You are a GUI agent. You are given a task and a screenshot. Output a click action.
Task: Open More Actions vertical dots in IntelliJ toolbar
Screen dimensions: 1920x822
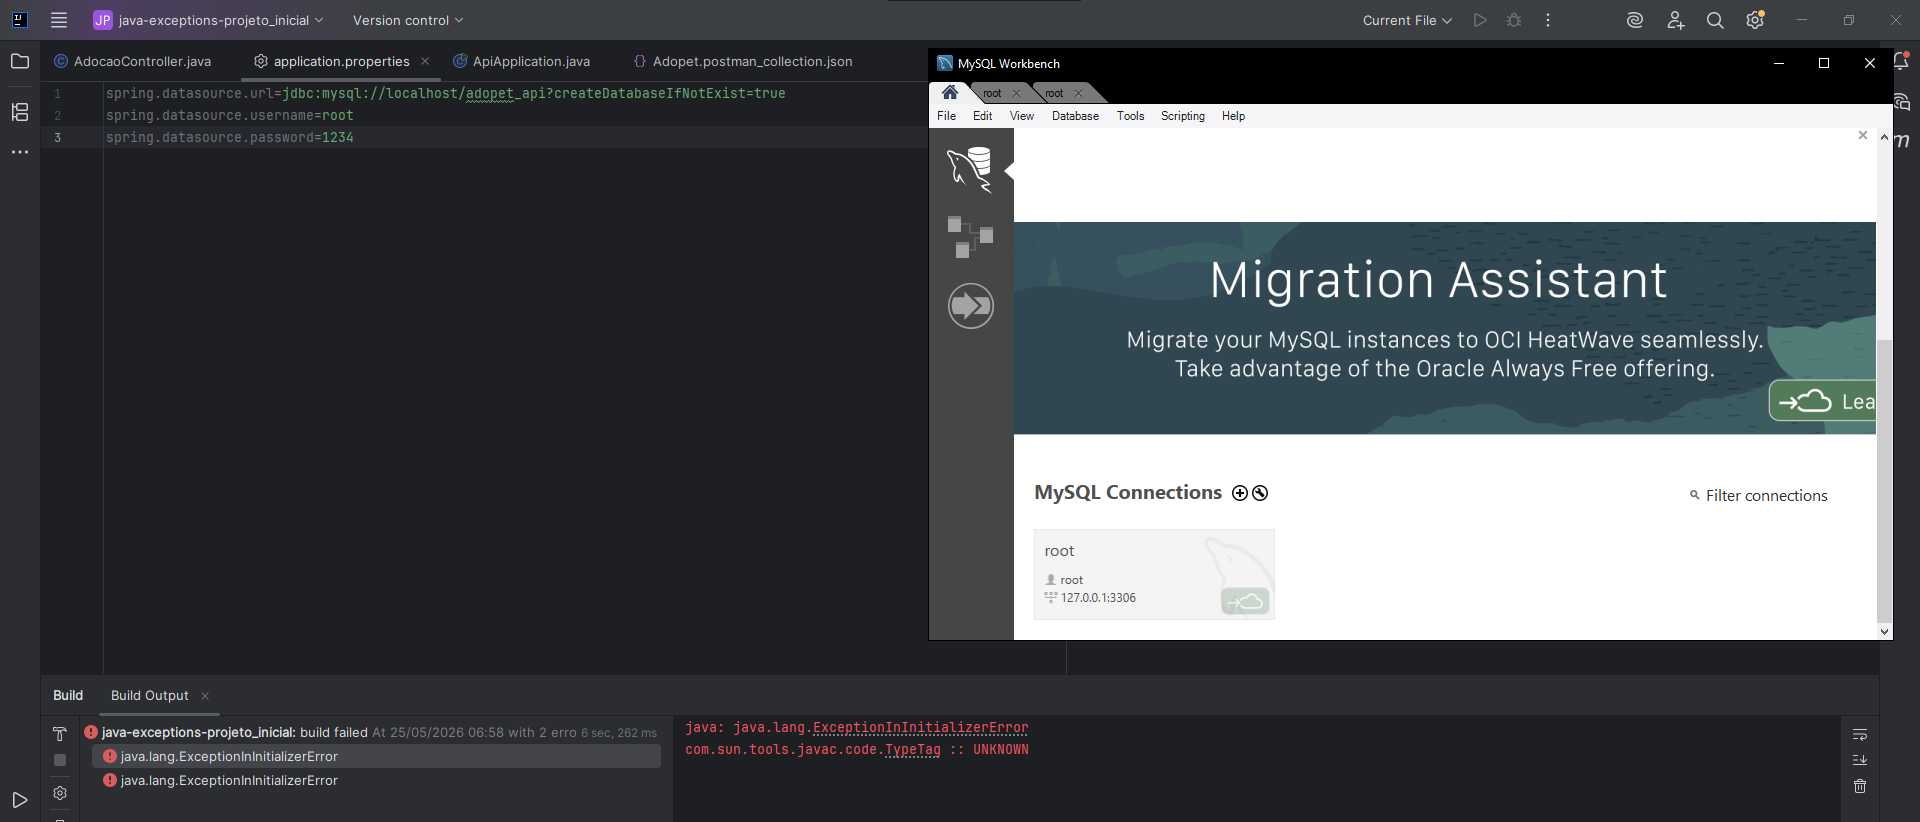[x=1548, y=20]
